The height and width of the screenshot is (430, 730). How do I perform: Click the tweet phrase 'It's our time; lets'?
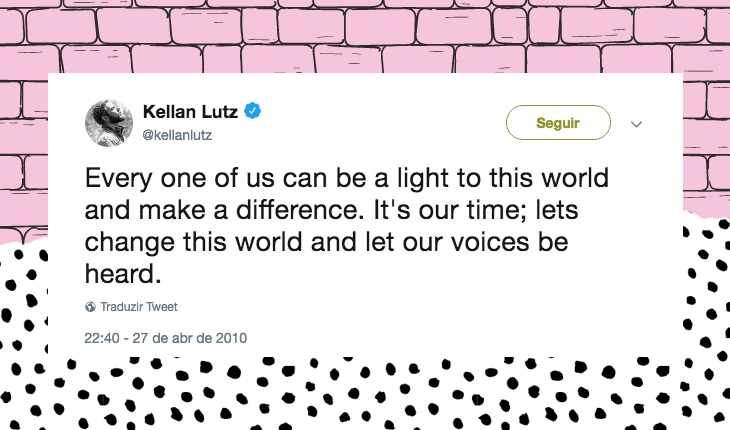point(476,209)
